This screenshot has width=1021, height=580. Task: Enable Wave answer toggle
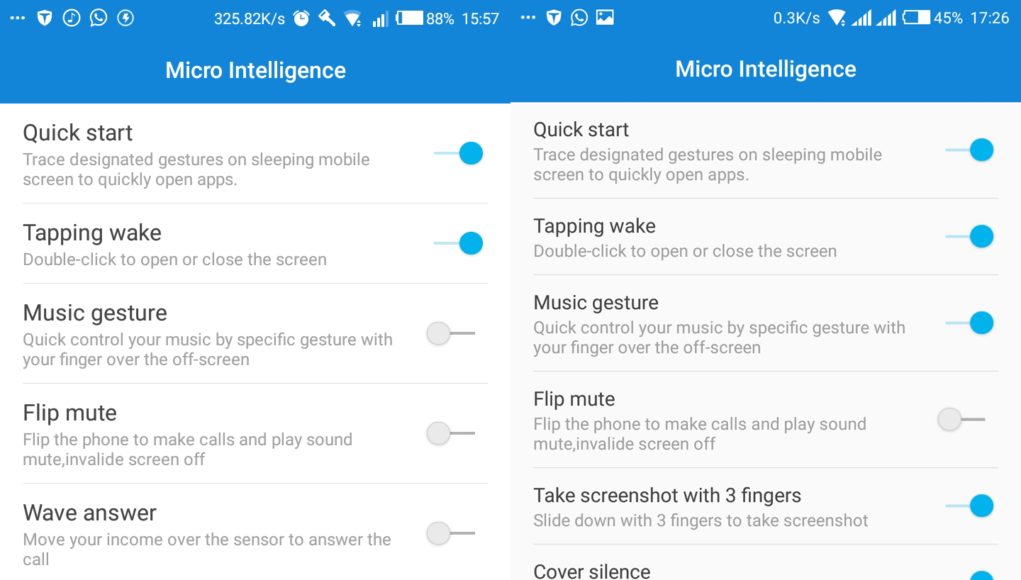pos(451,533)
